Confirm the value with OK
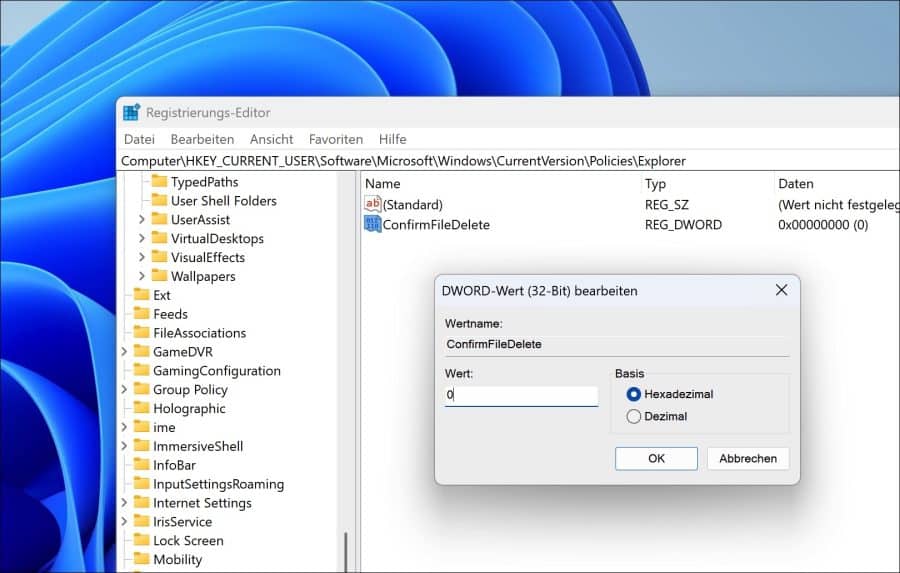Screen dimensions: 900x573 (x=656, y=458)
